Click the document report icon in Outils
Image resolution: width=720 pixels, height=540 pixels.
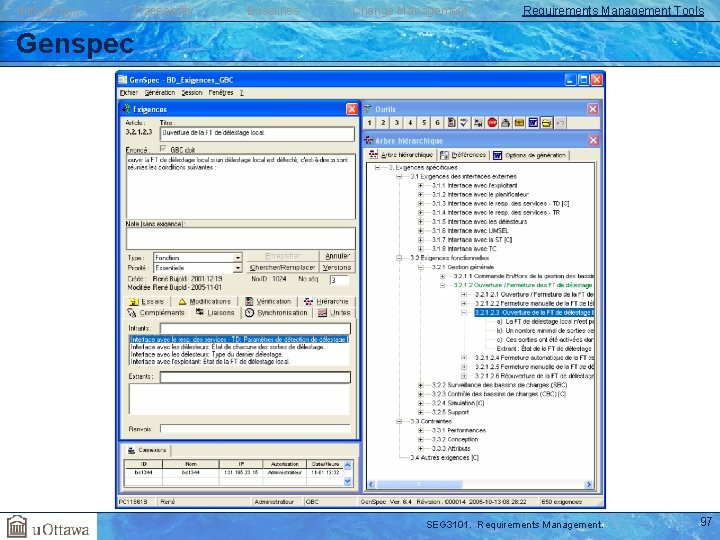coord(451,123)
